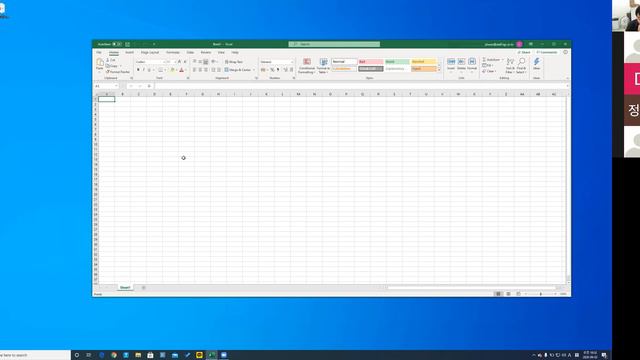Viewport: 640px width, 360px height.
Task: Click the Wrap Text button
Action: pyautogui.click(x=234, y=62)
